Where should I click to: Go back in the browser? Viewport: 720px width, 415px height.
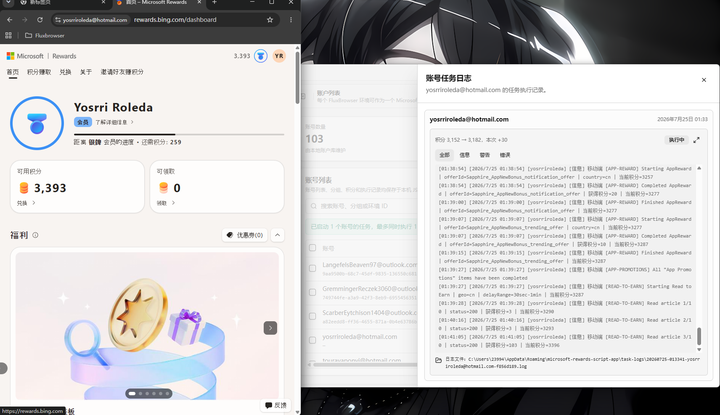click(x=10, y=20)
